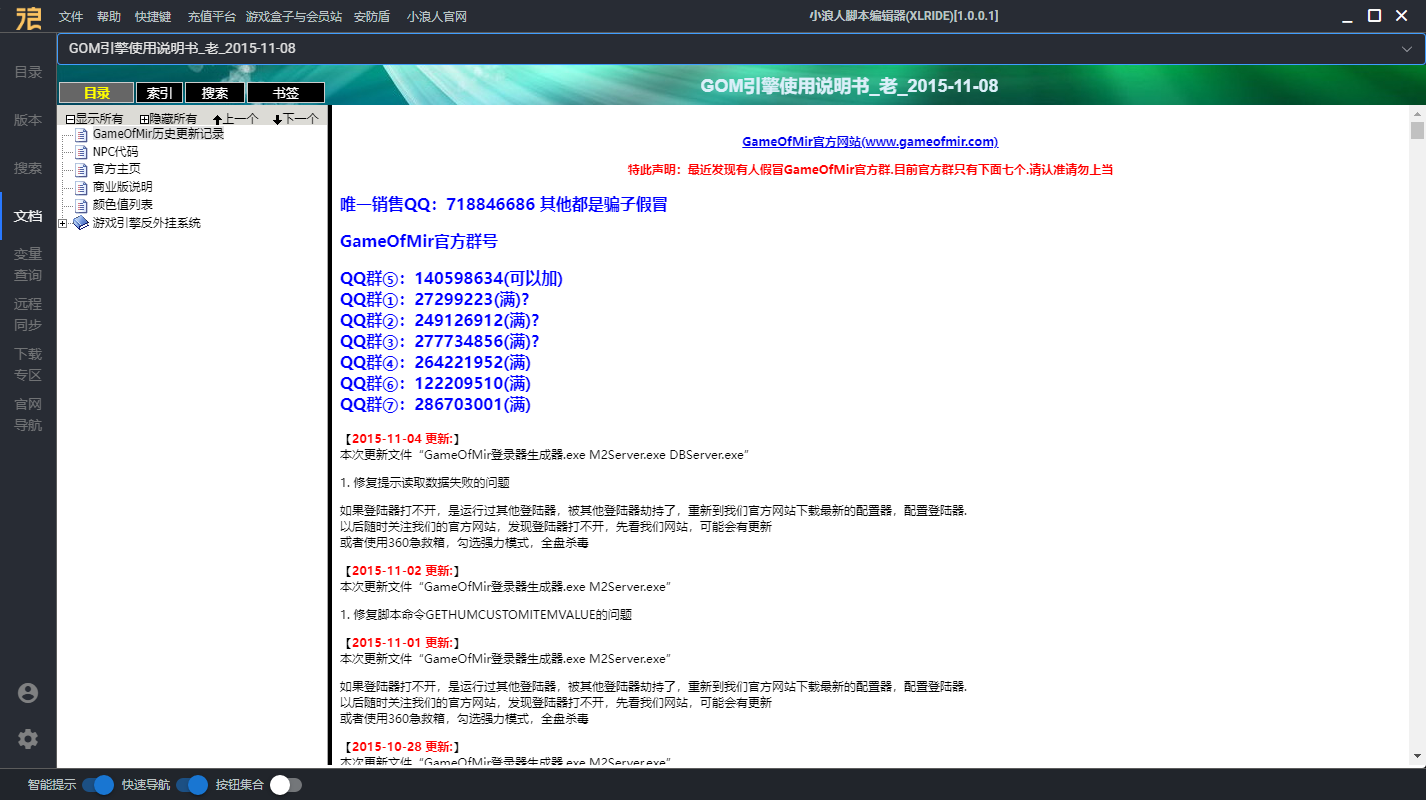Viewport: 1426px width, 800px height.
Task: Open the document selector dropdown chevron
Action: (1407, 48)
